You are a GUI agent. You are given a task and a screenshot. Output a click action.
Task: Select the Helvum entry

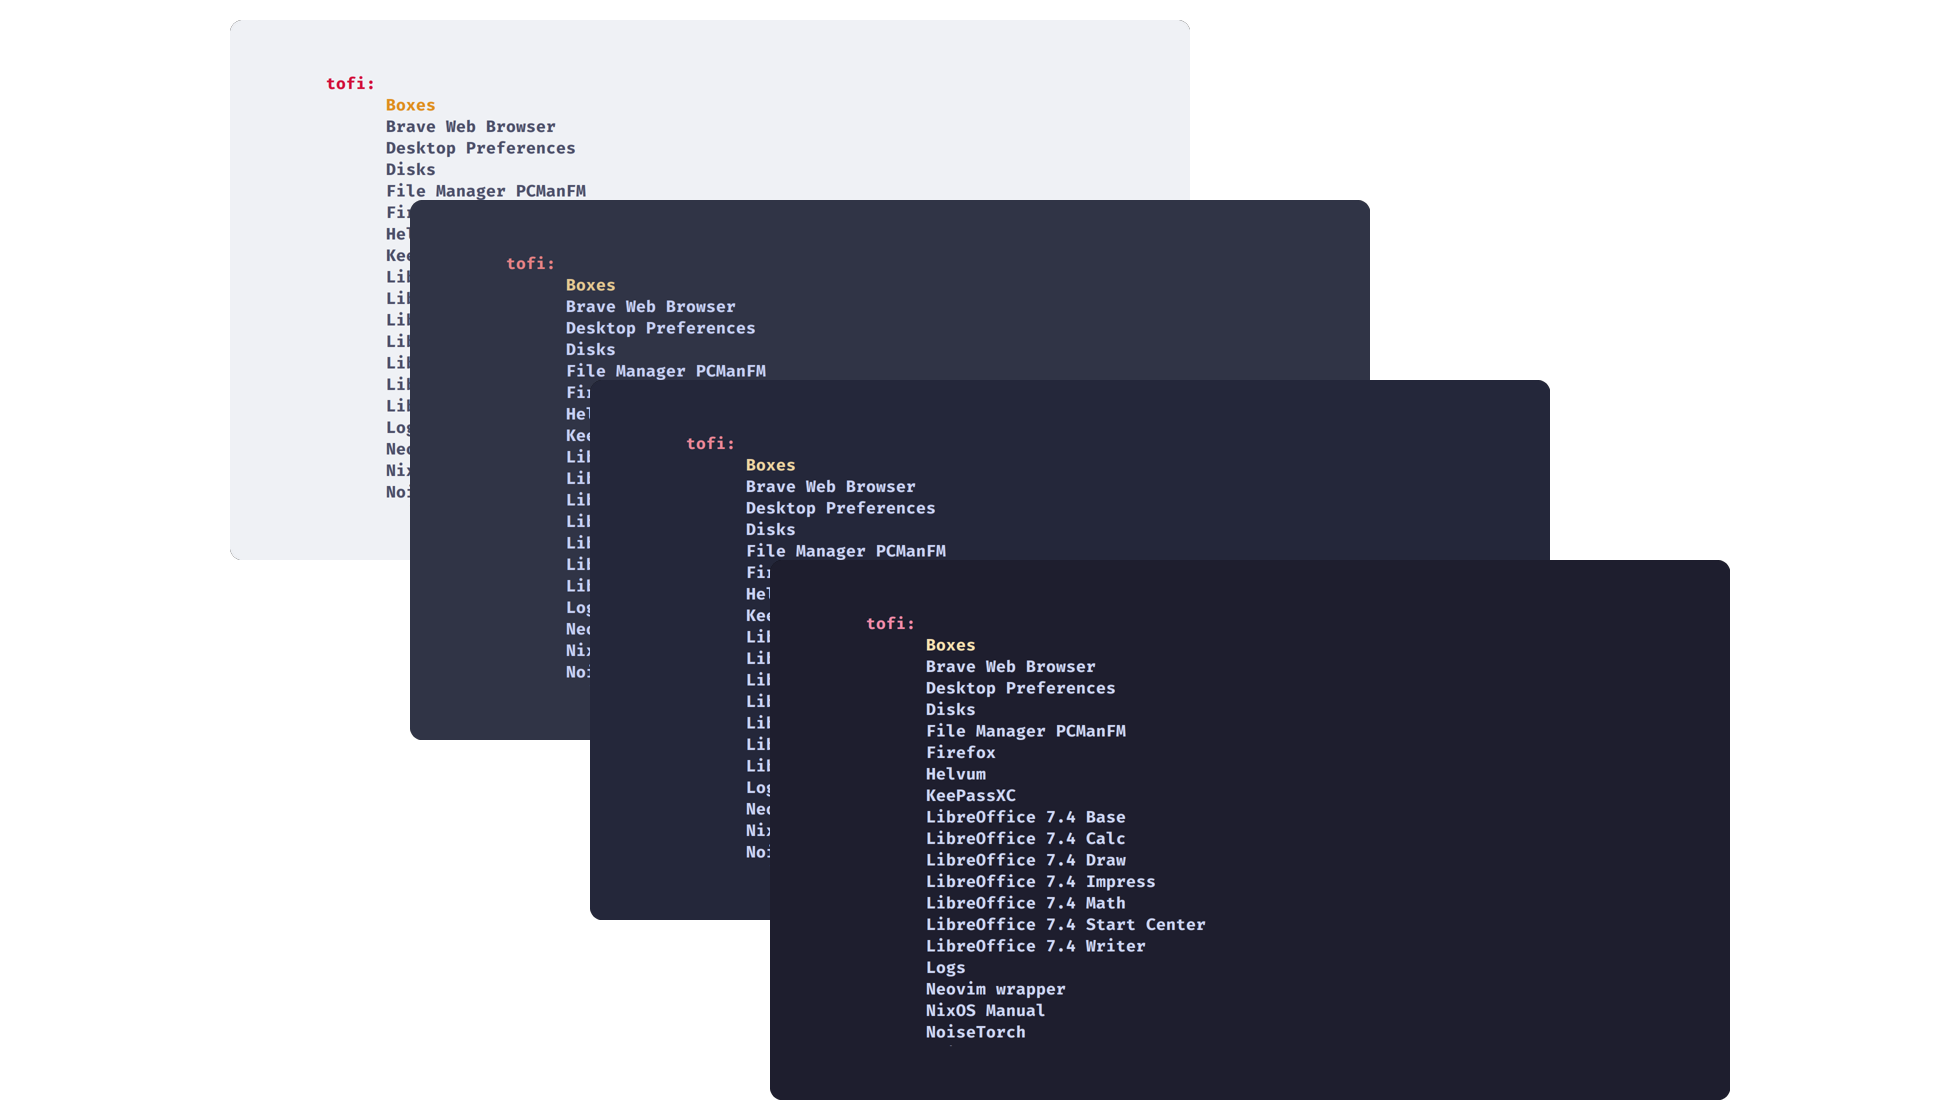[955, 774]
